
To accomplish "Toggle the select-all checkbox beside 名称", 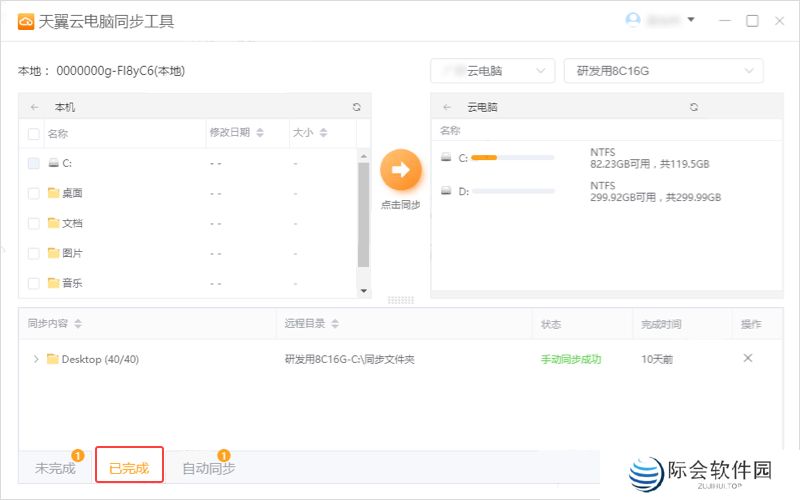I will [x=34, y=134].
